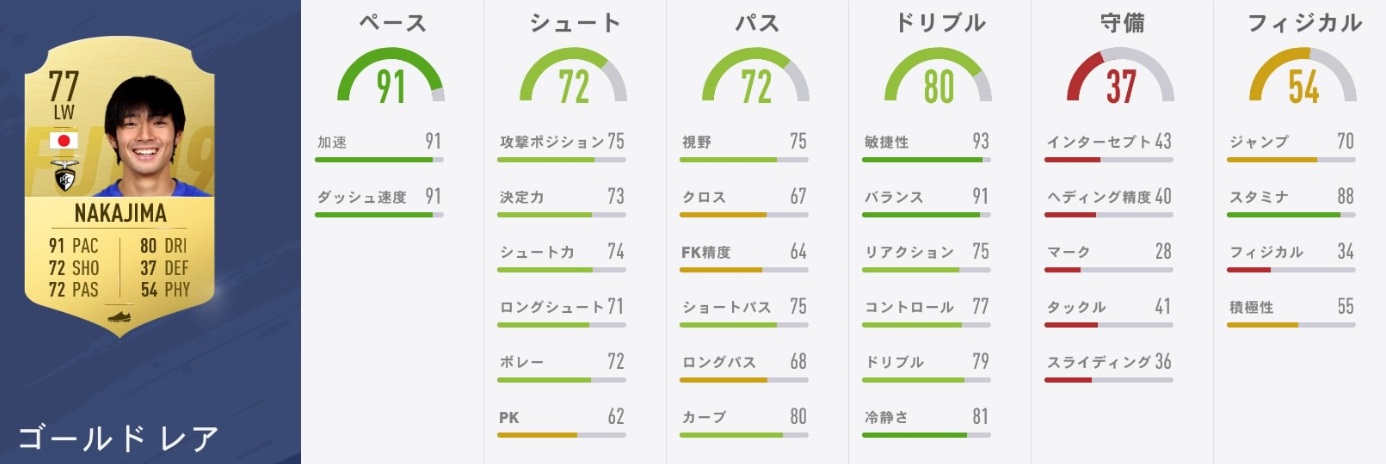The width and height of the screenshot is (1386, 464).
Task: Click the green ペース gauge showing 91
Action: pos(391,81)
